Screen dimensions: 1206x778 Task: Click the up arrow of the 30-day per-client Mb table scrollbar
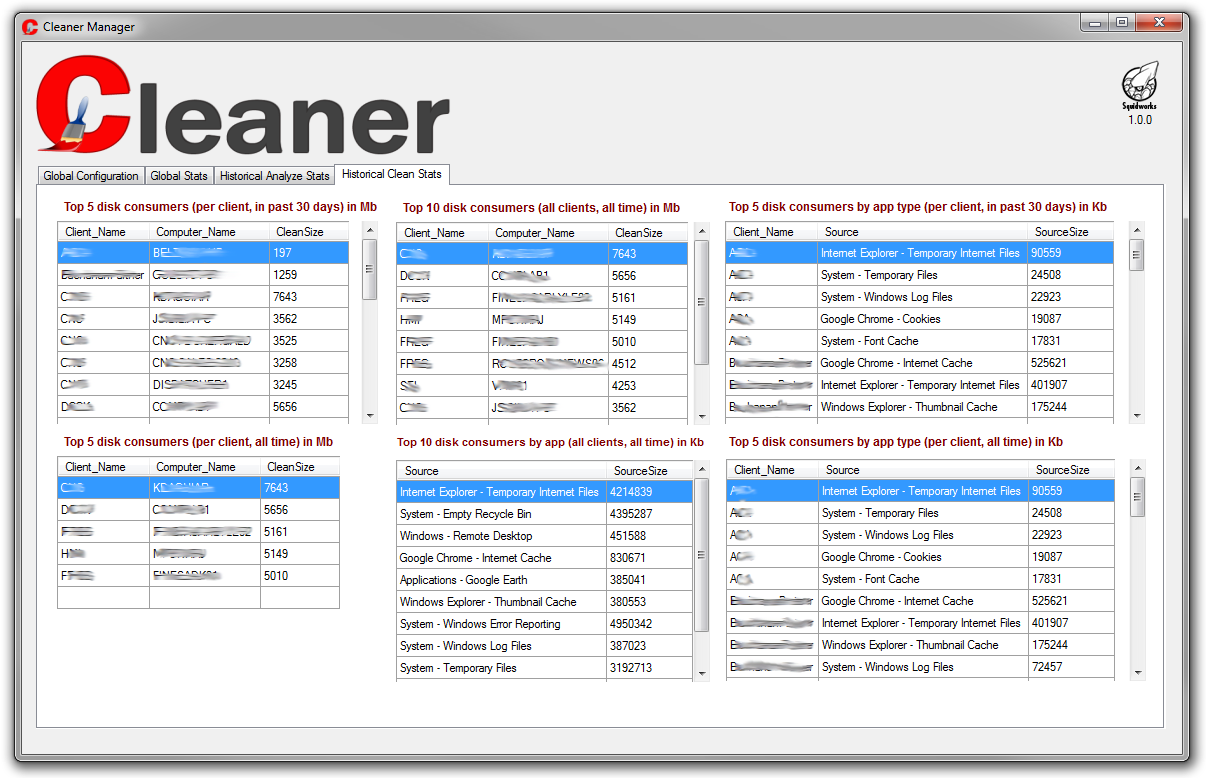pos(370,229)
